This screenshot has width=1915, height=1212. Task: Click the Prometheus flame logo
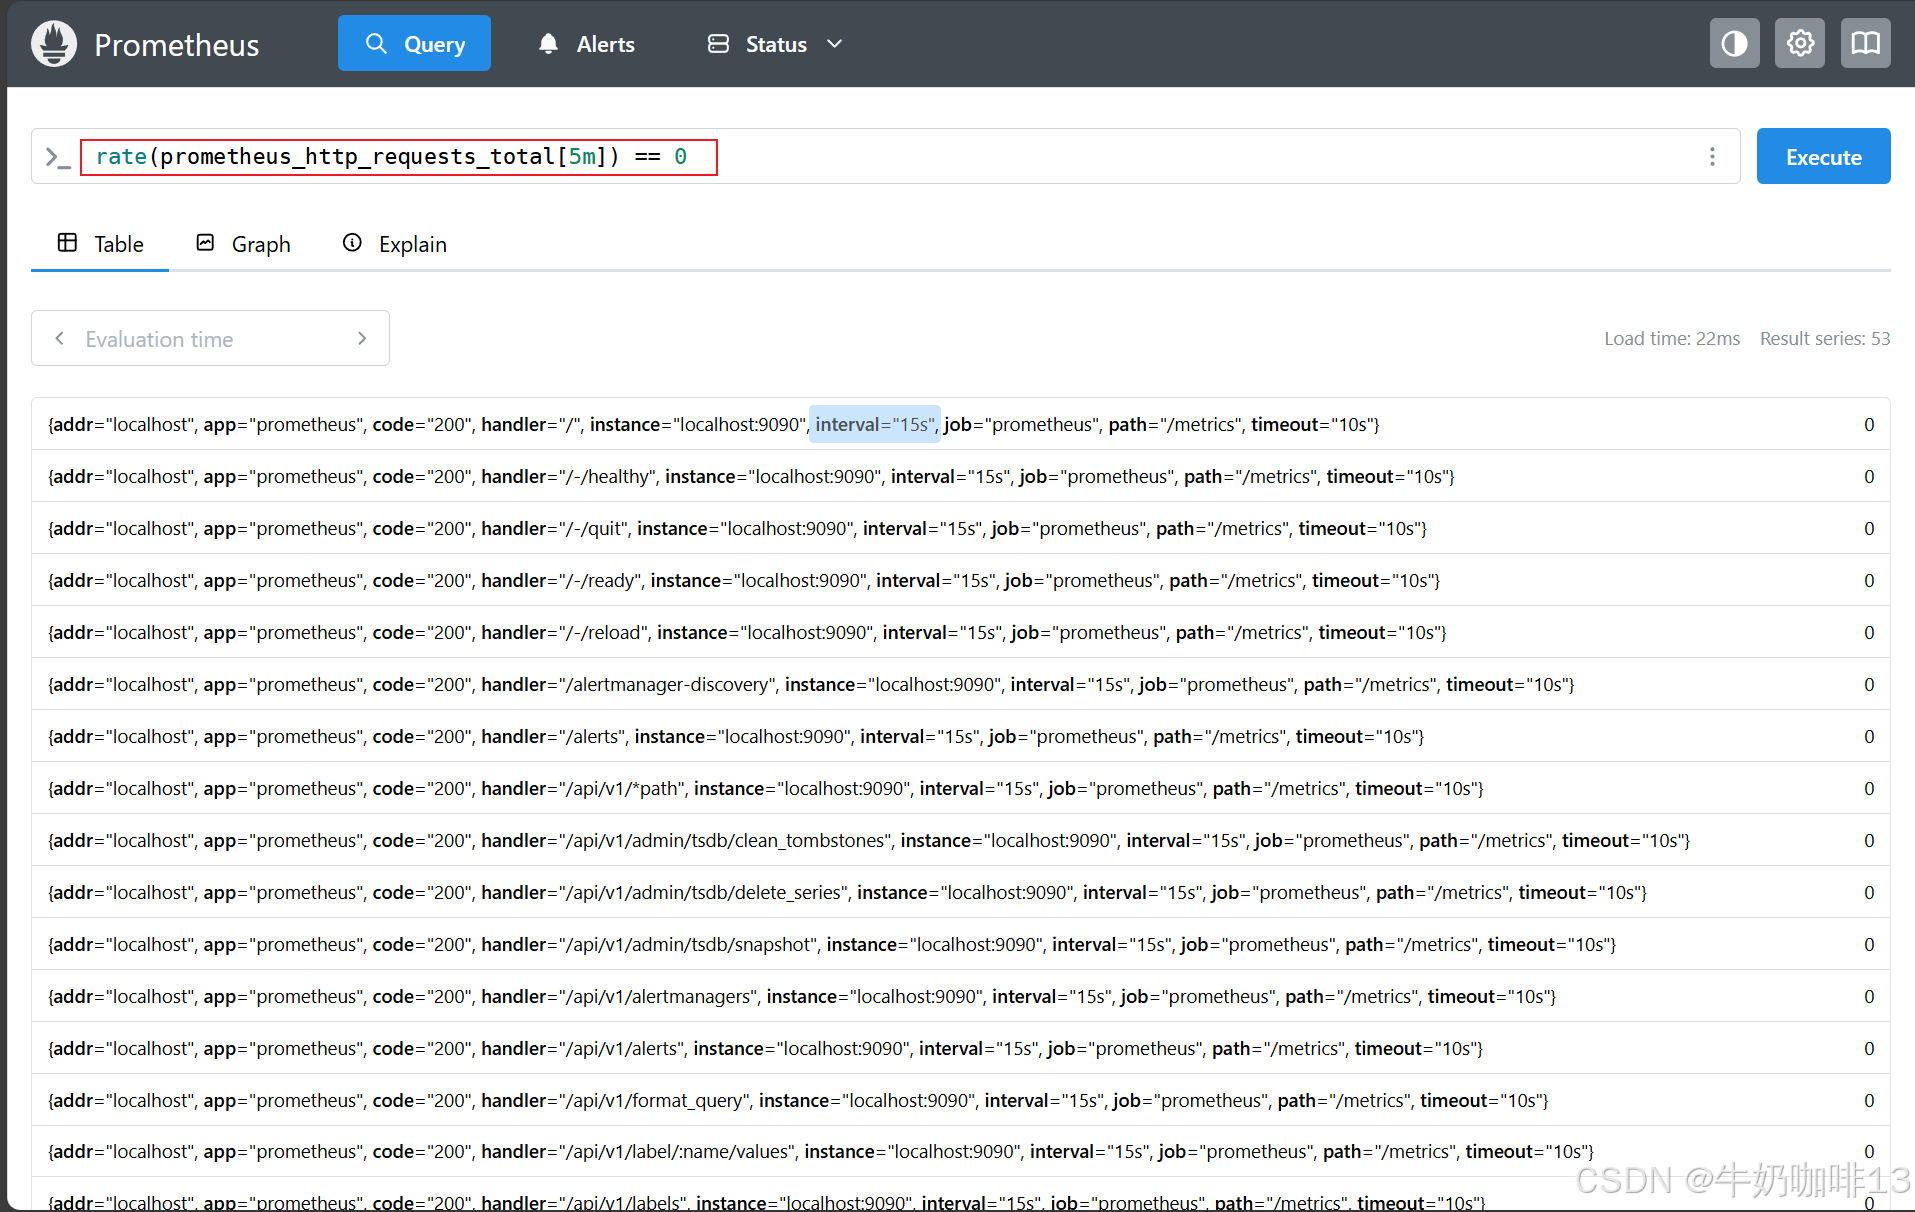coord(54,44)
